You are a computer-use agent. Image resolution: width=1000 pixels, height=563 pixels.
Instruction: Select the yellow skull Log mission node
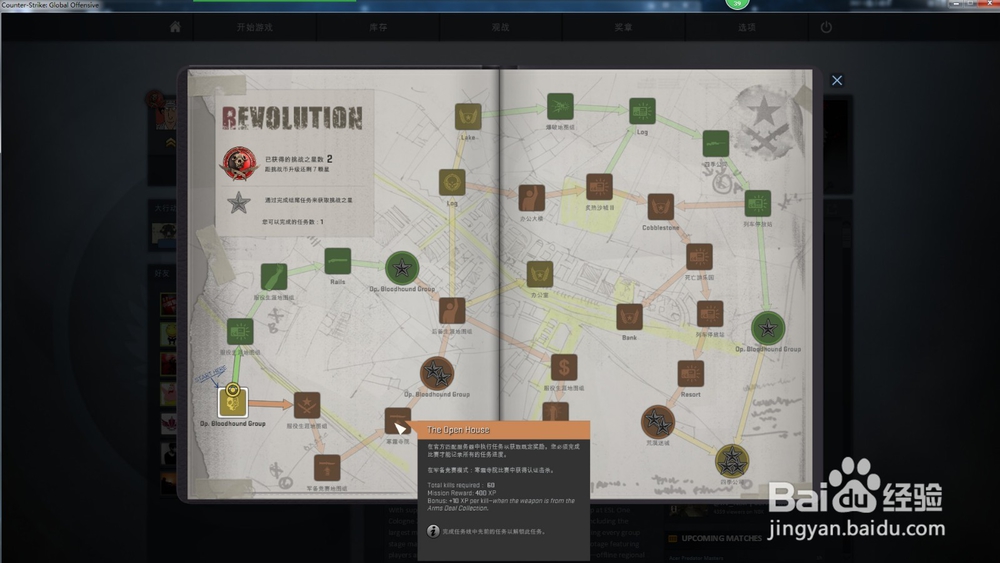(452, 182)
